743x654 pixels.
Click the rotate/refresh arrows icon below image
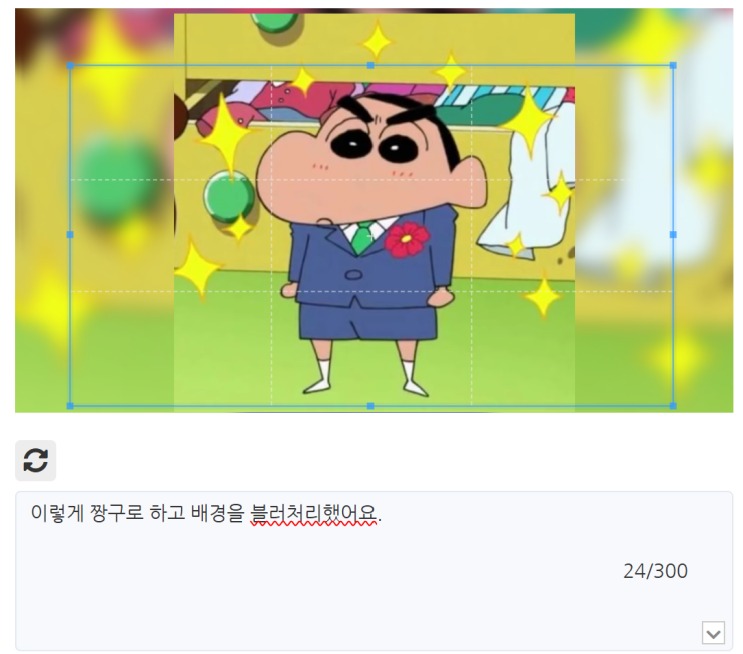(36, 460)
